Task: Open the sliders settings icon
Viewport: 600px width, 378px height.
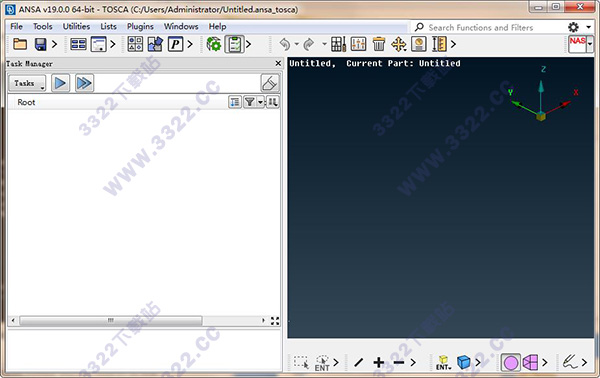Action: click(359, 44)
